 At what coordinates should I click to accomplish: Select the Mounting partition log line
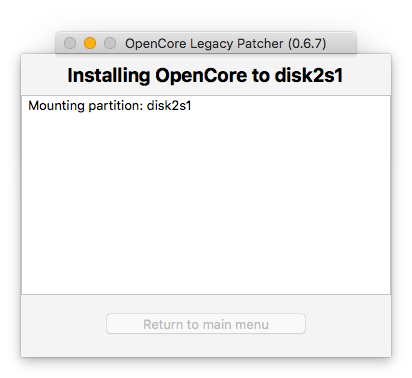(x=110, y=106)
